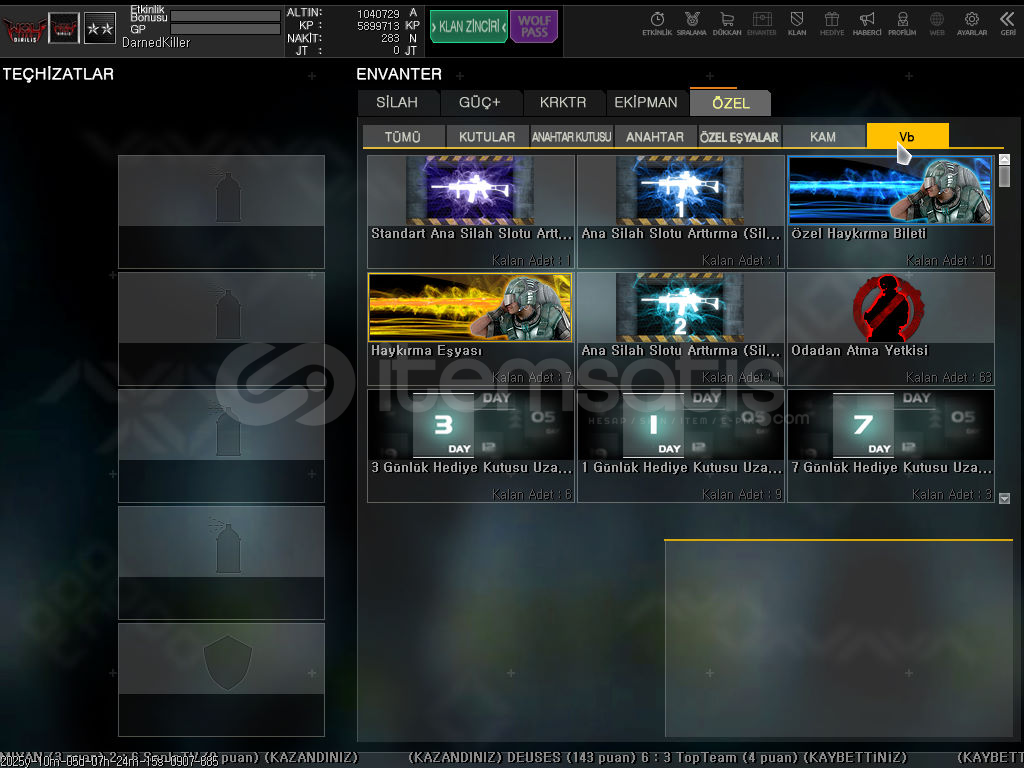
Task: Select the Kutular sub-tab
Action: click(487, 137)
